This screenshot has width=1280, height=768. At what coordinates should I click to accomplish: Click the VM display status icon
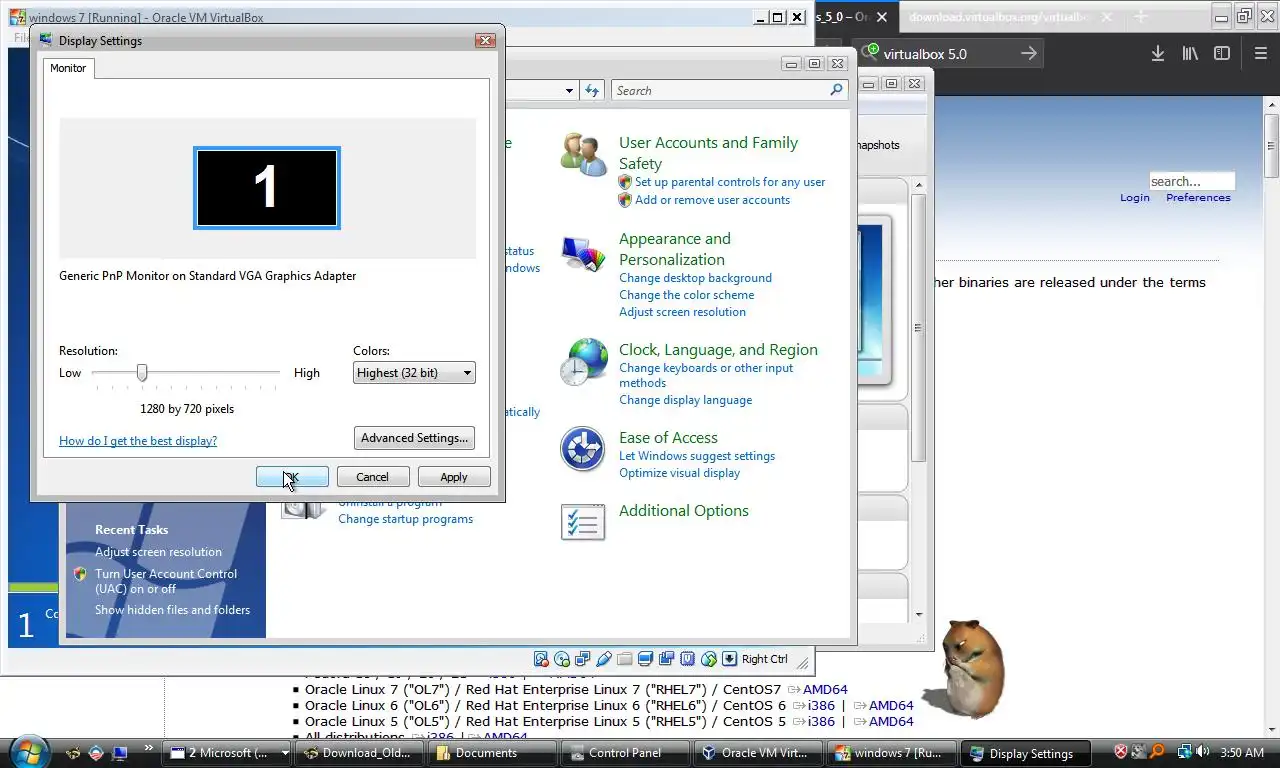click(646, 659)
